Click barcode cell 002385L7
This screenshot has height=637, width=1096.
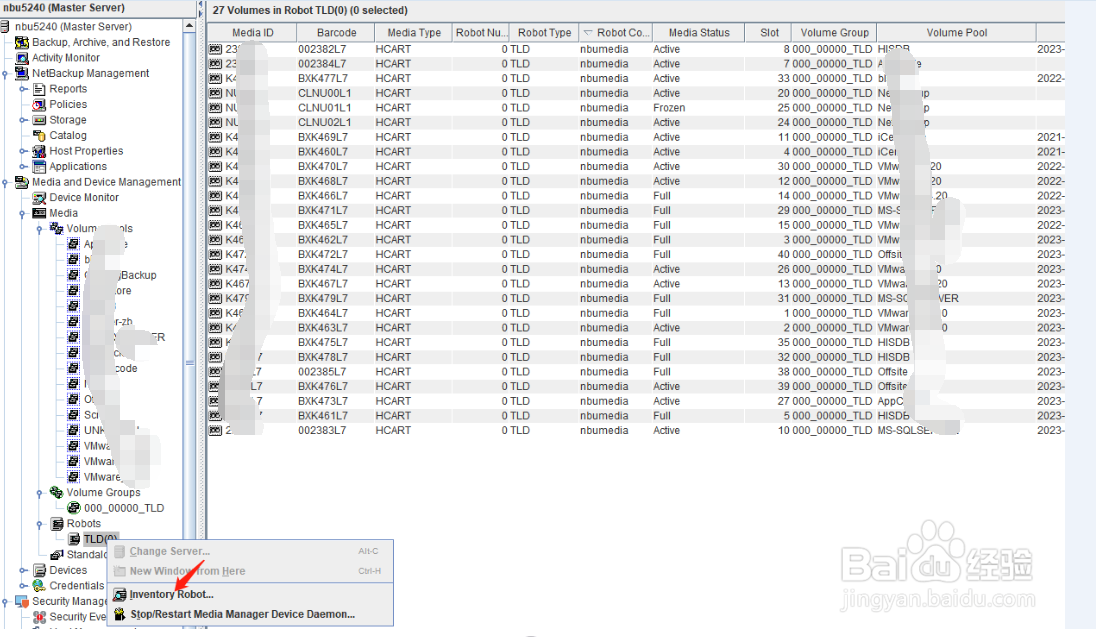click(322, 372)
